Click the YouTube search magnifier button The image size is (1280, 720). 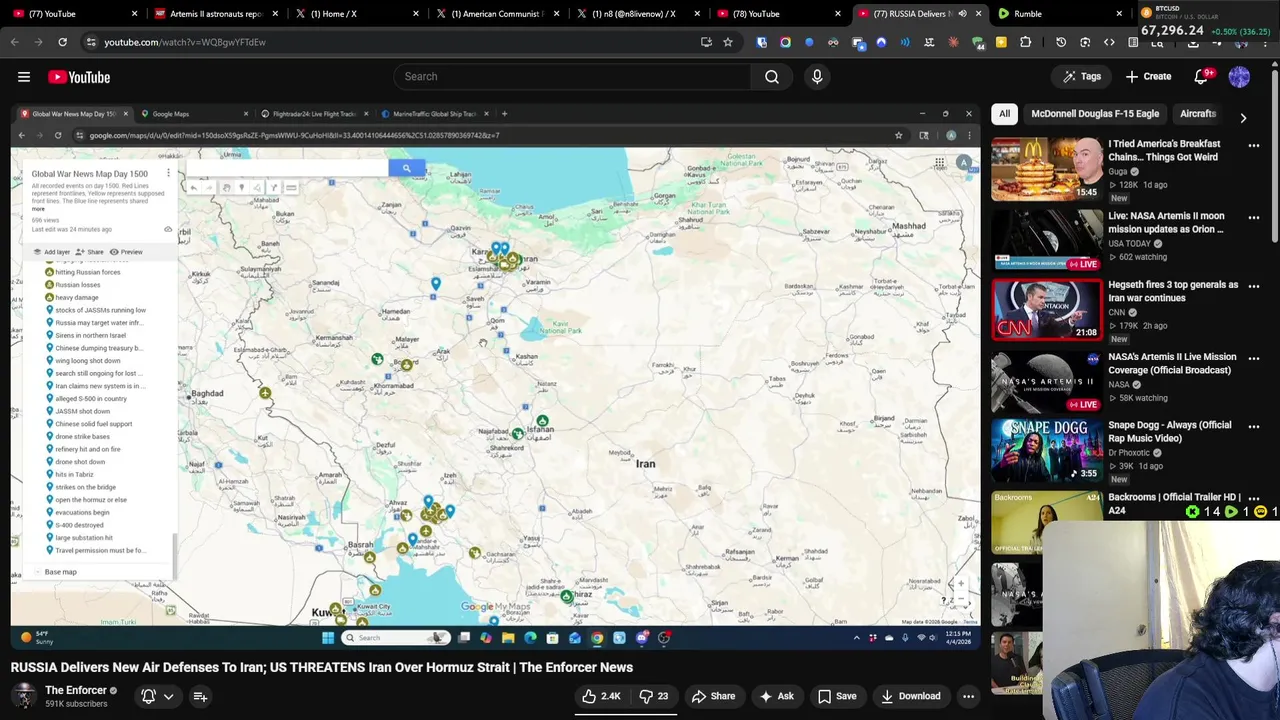tap(772, 77)
